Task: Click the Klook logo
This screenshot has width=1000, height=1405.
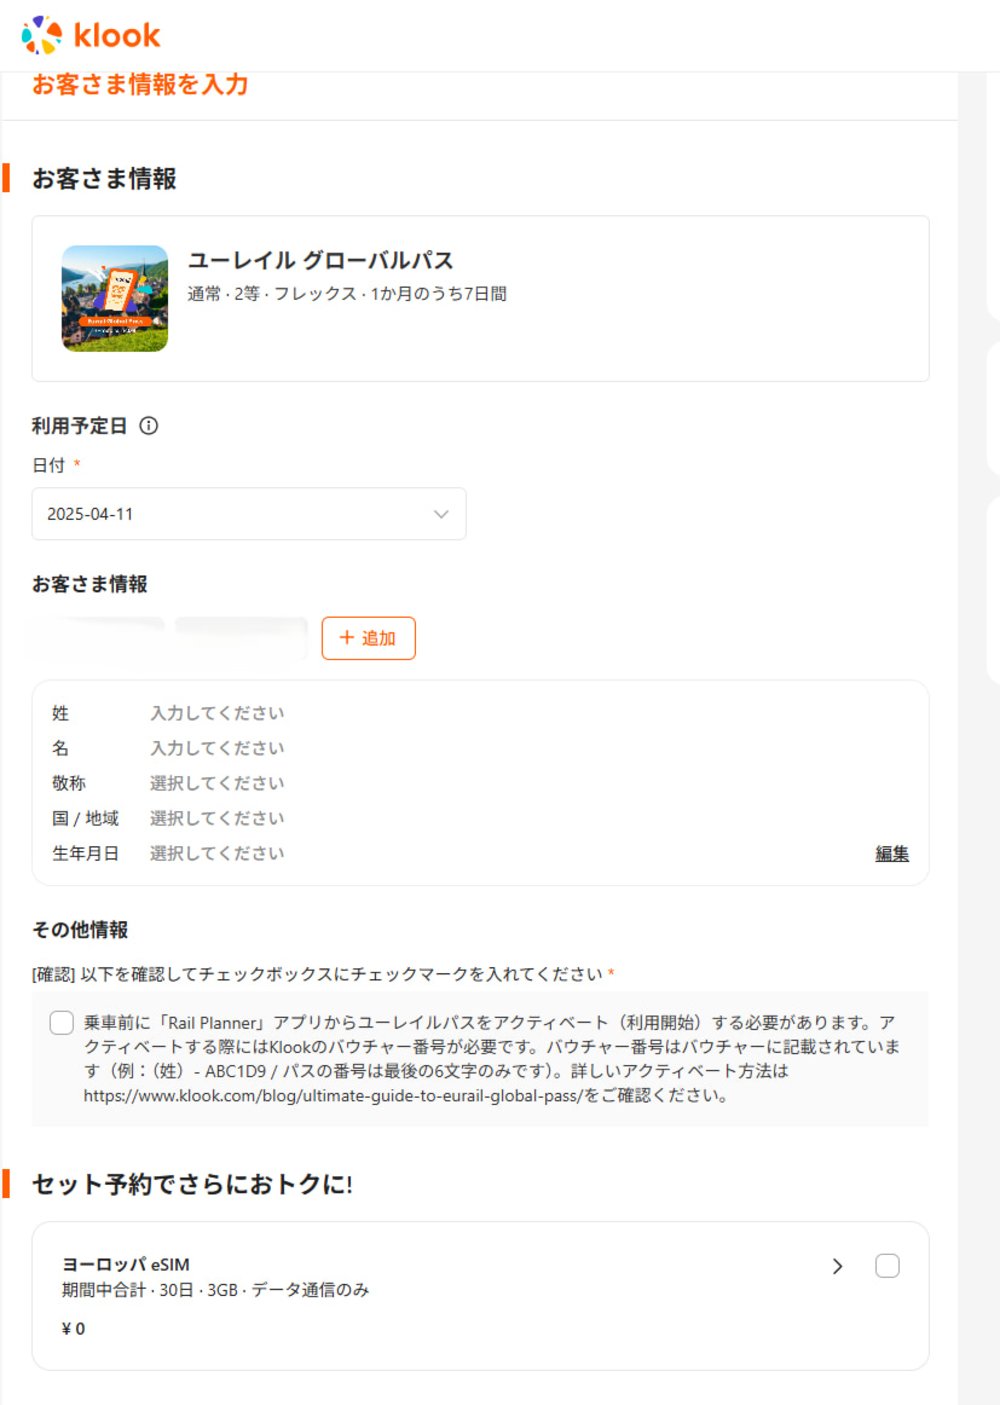Action: pyautogui.click(x=90, y=35)
